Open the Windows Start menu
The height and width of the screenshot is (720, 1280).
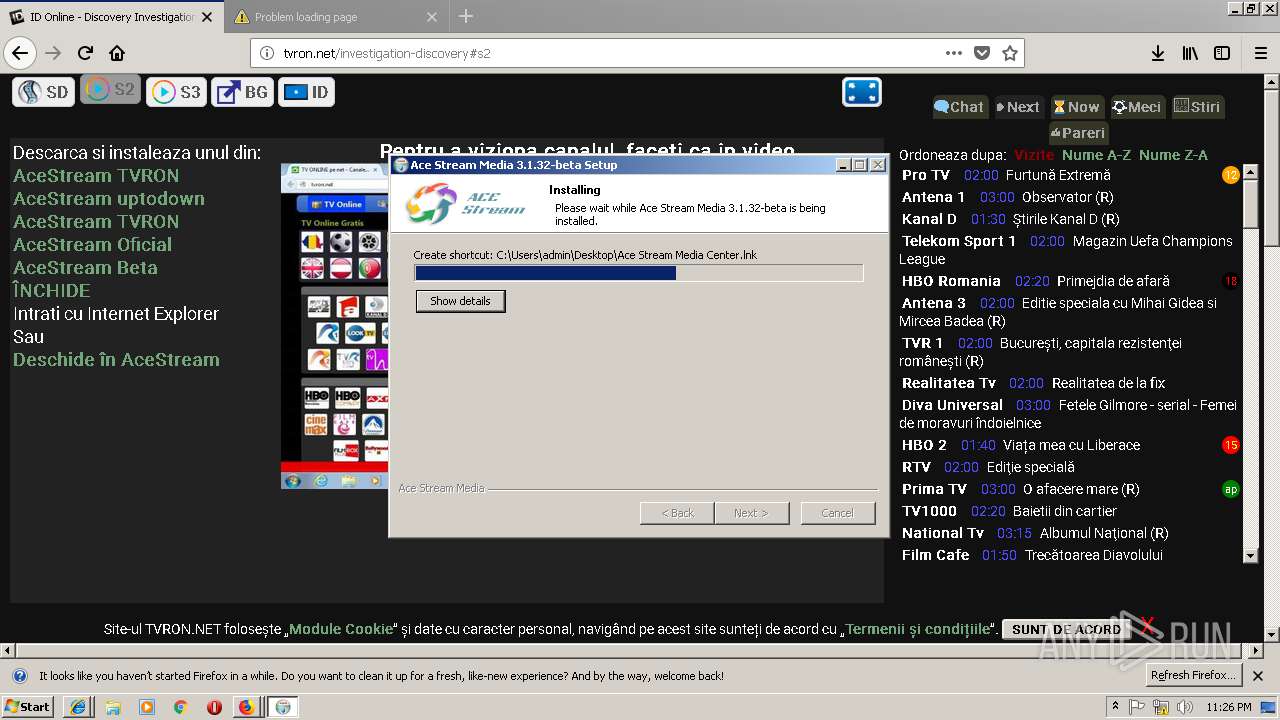pos(28,707)
